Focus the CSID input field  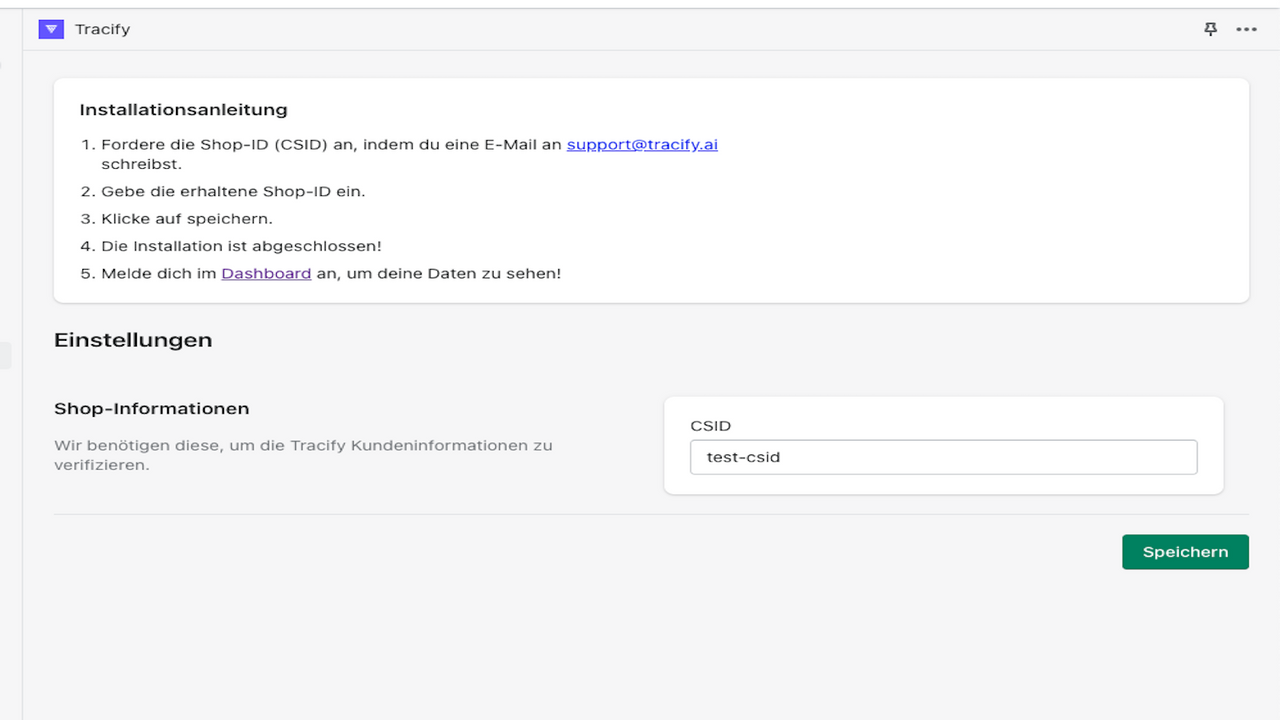pos(943,457)
